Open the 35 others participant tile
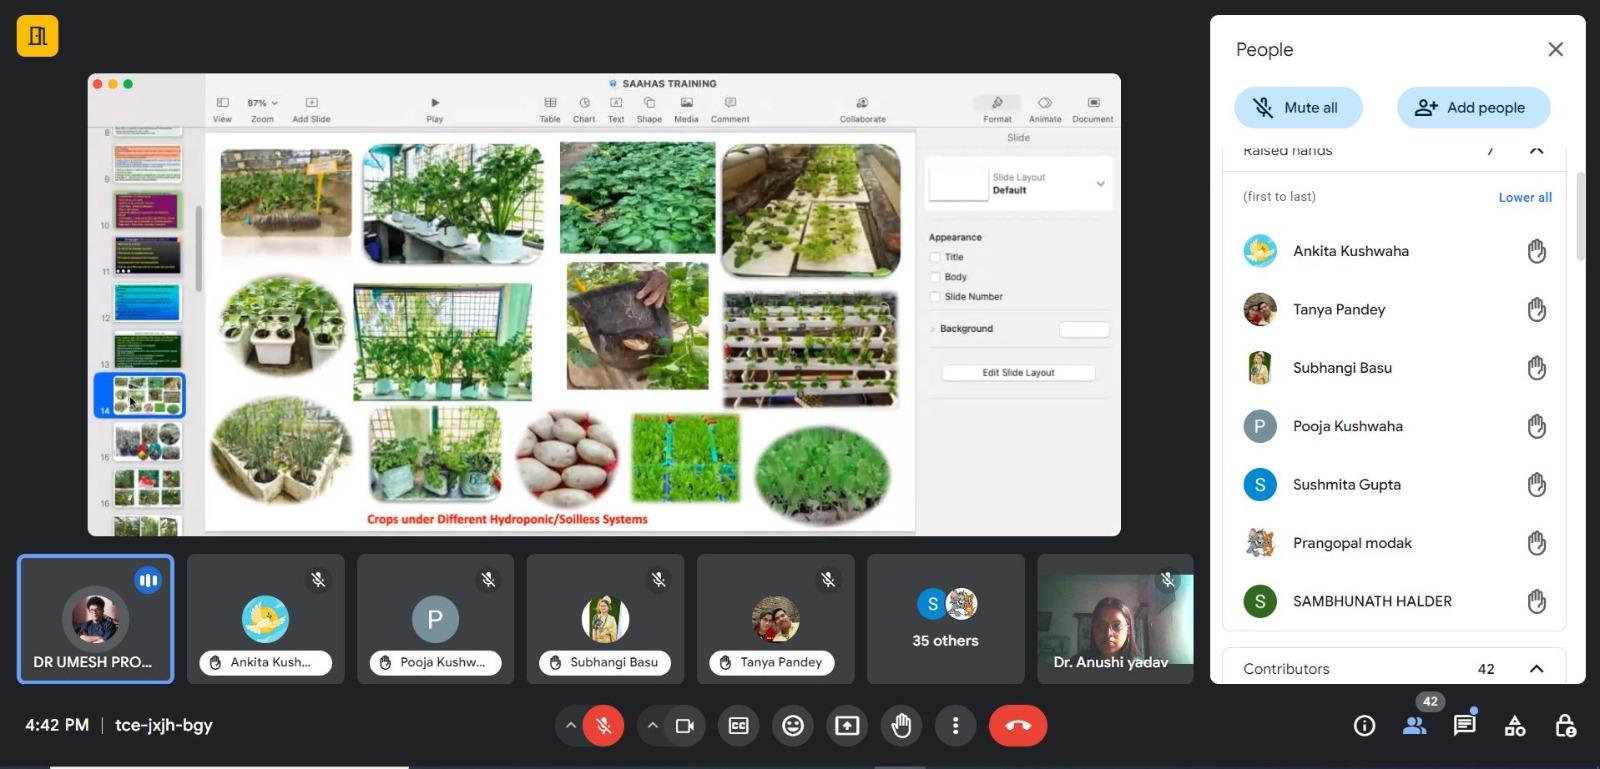Image resolution: width=1600 pixels, height=769 pixels. [945, 619]
